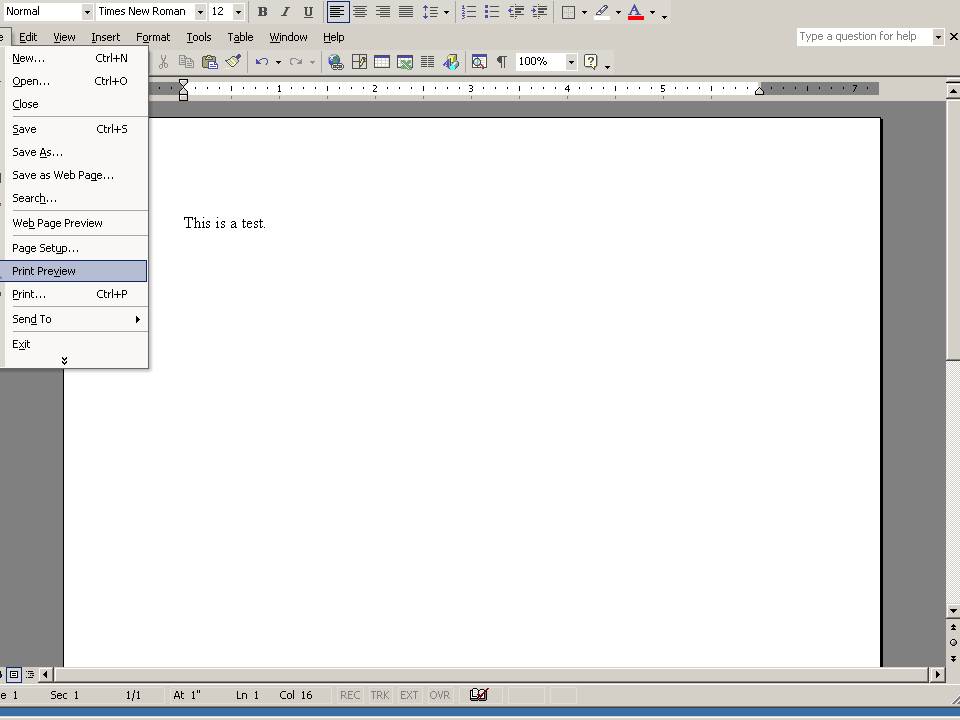Apply the highlight pen
The image size is (960, 720).
point(602,12)
